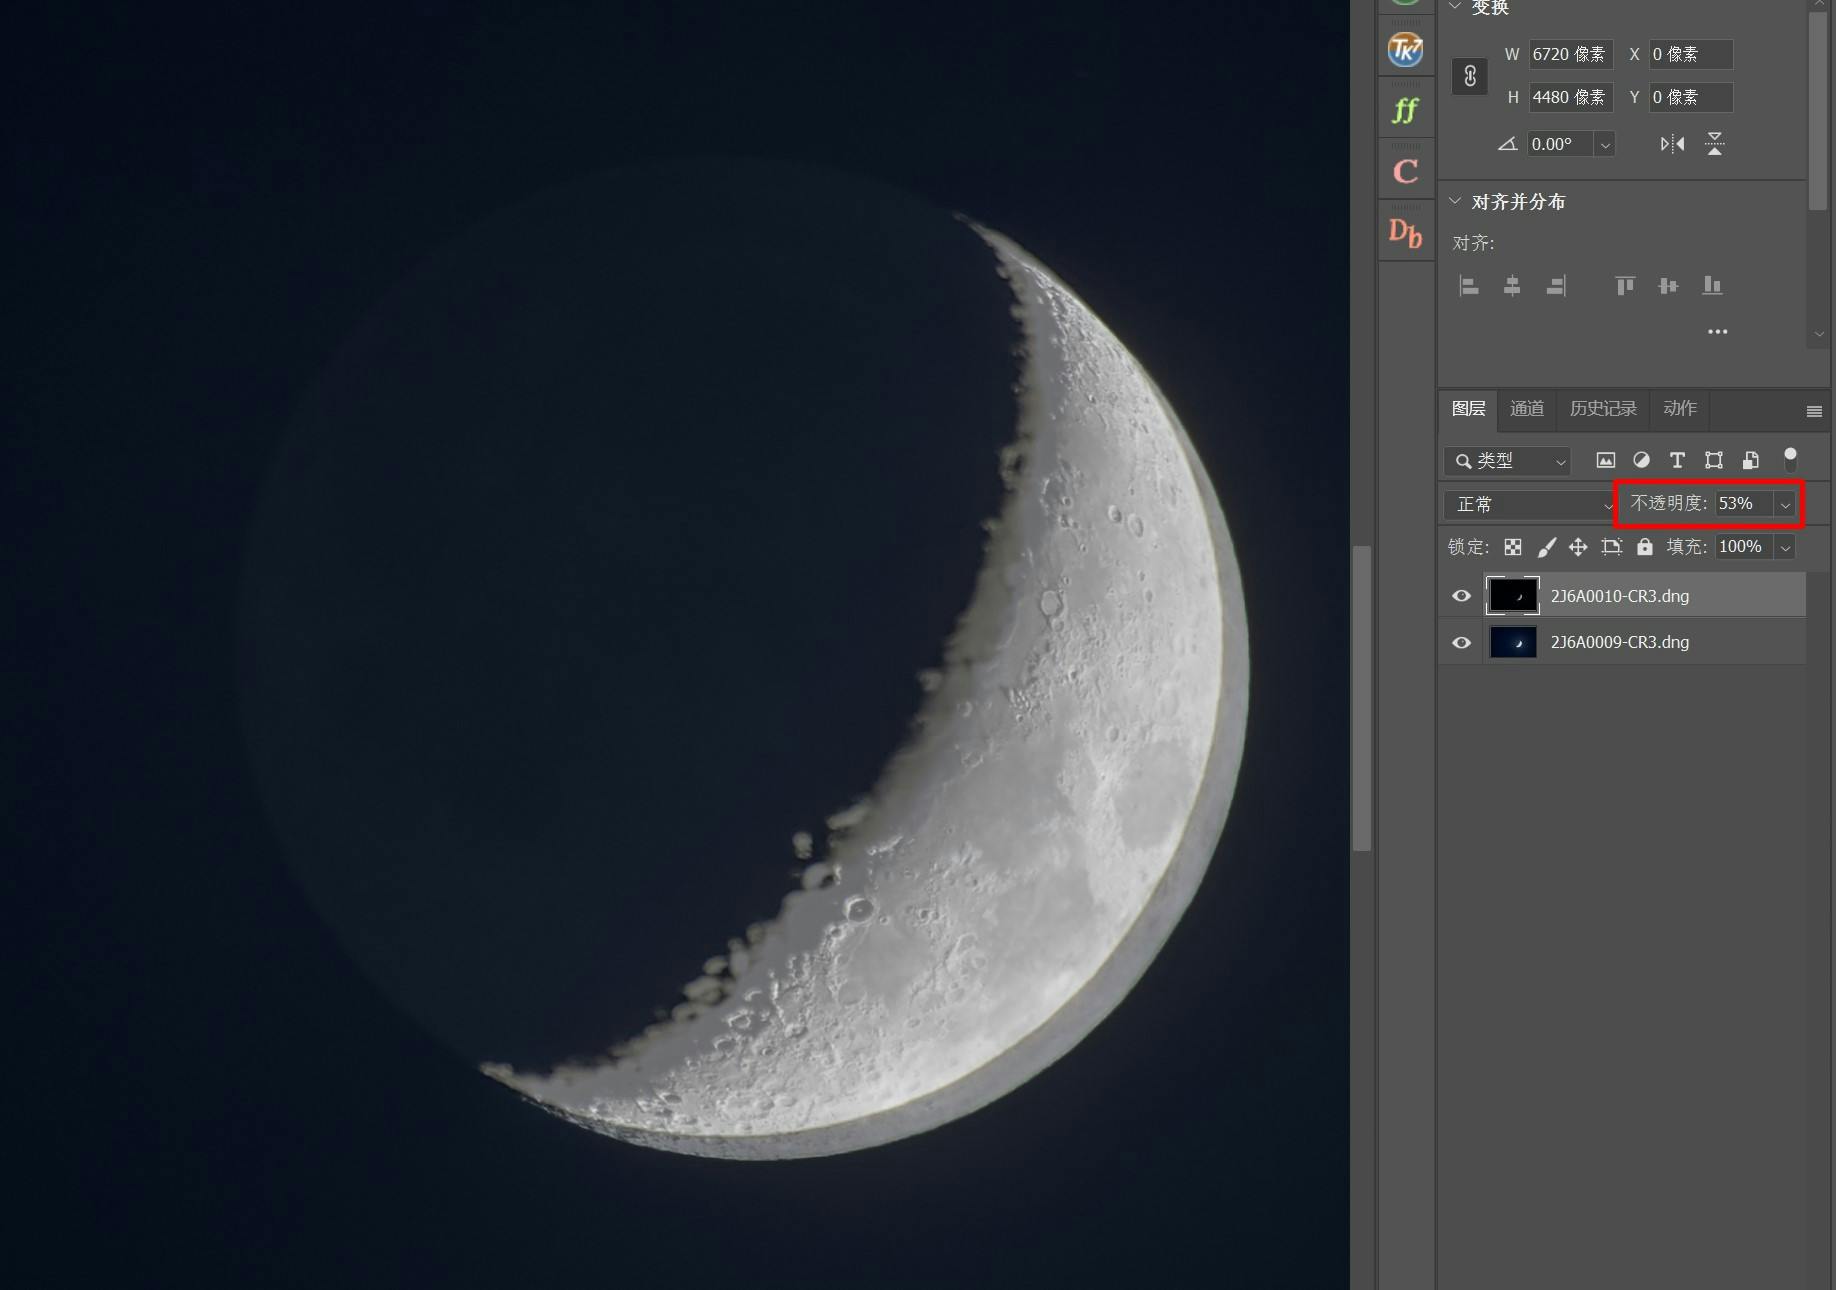Open the Db plugin panel icon
The width and height of the screenshot is (1836, 1290).
(x=1405, y=233)
